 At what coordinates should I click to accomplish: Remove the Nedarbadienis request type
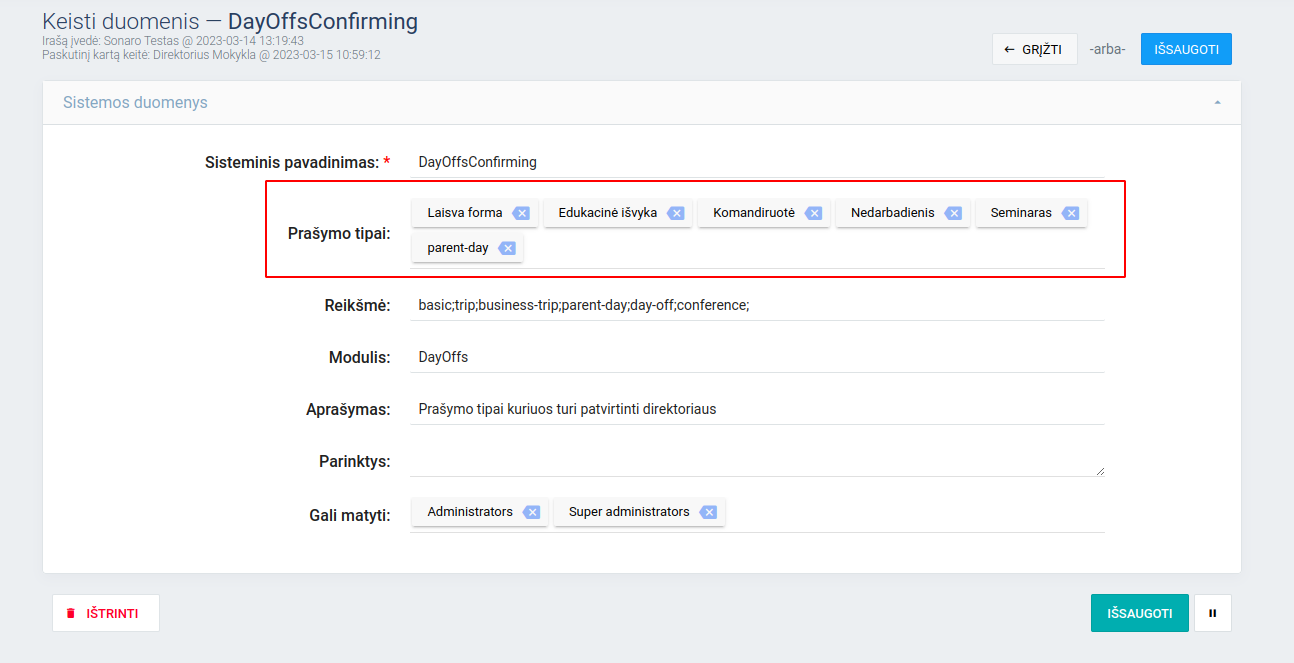953,213
